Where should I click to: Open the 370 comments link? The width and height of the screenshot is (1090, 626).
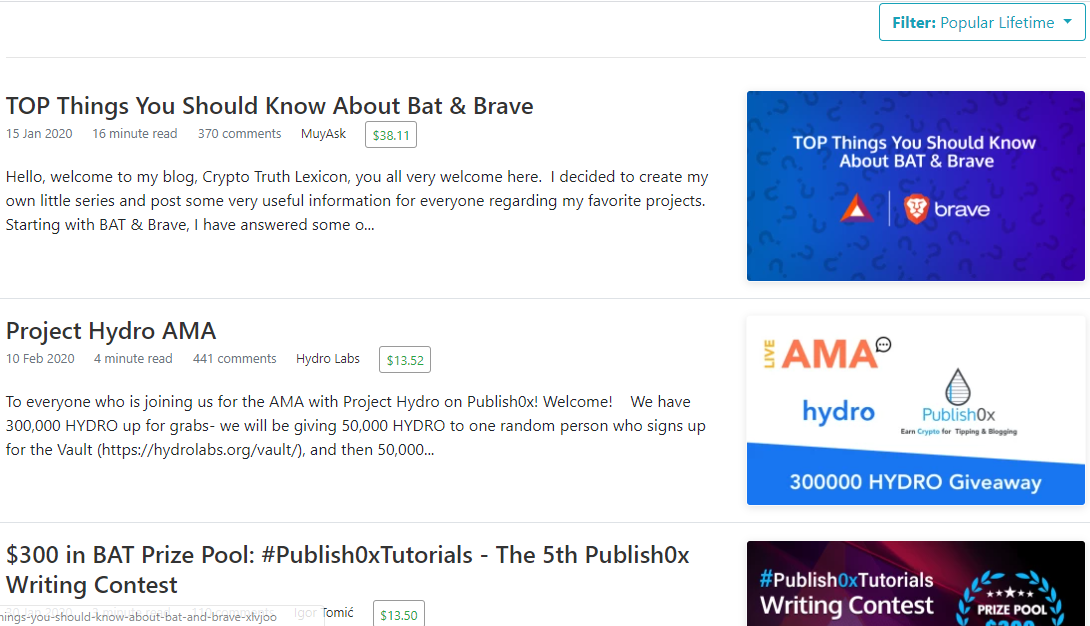pos(239,133)
